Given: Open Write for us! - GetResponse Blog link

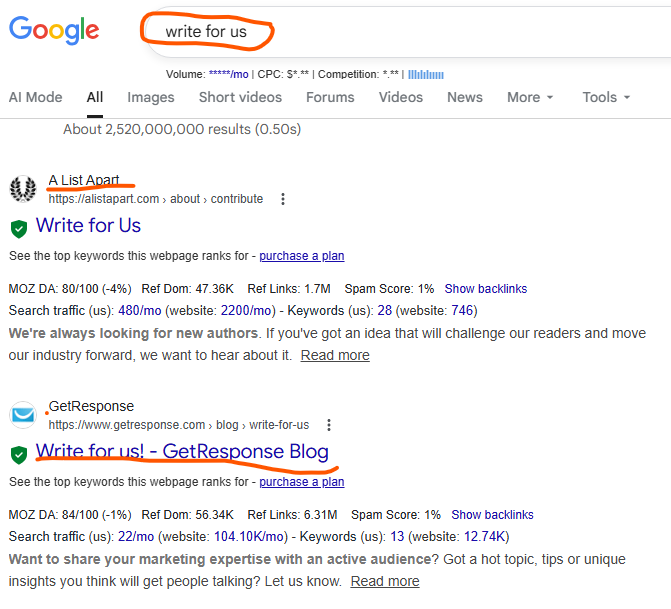Looking at the screenshot, I should coord(182,451).
